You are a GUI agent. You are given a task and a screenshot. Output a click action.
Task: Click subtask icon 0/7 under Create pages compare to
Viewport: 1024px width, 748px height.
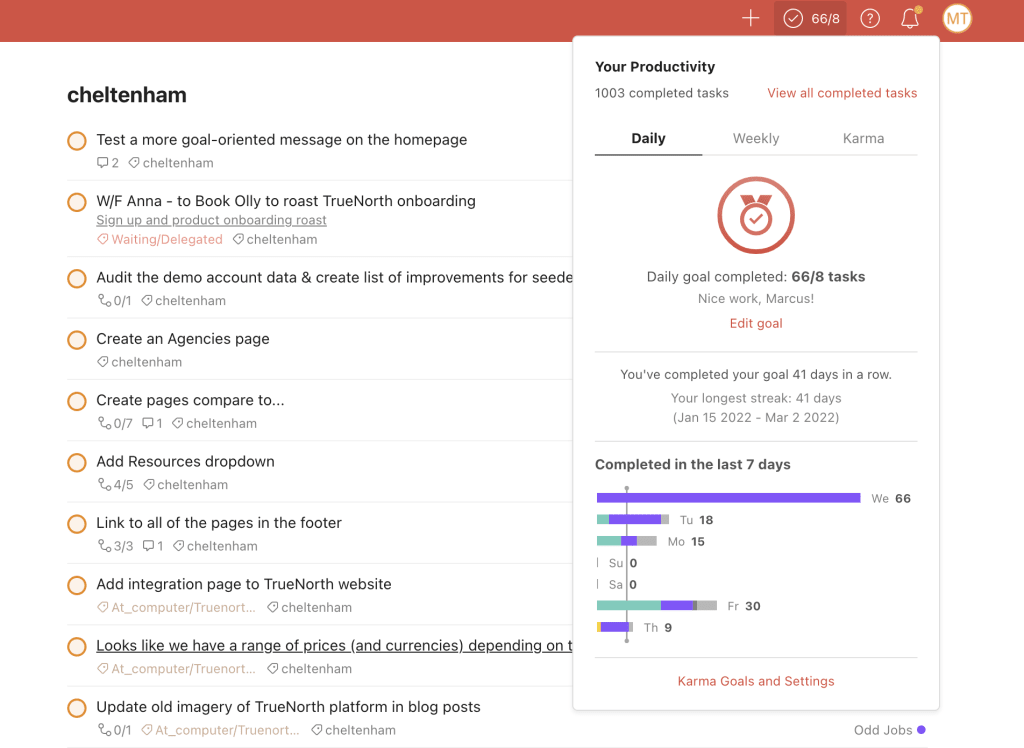(x=104, y=423)
